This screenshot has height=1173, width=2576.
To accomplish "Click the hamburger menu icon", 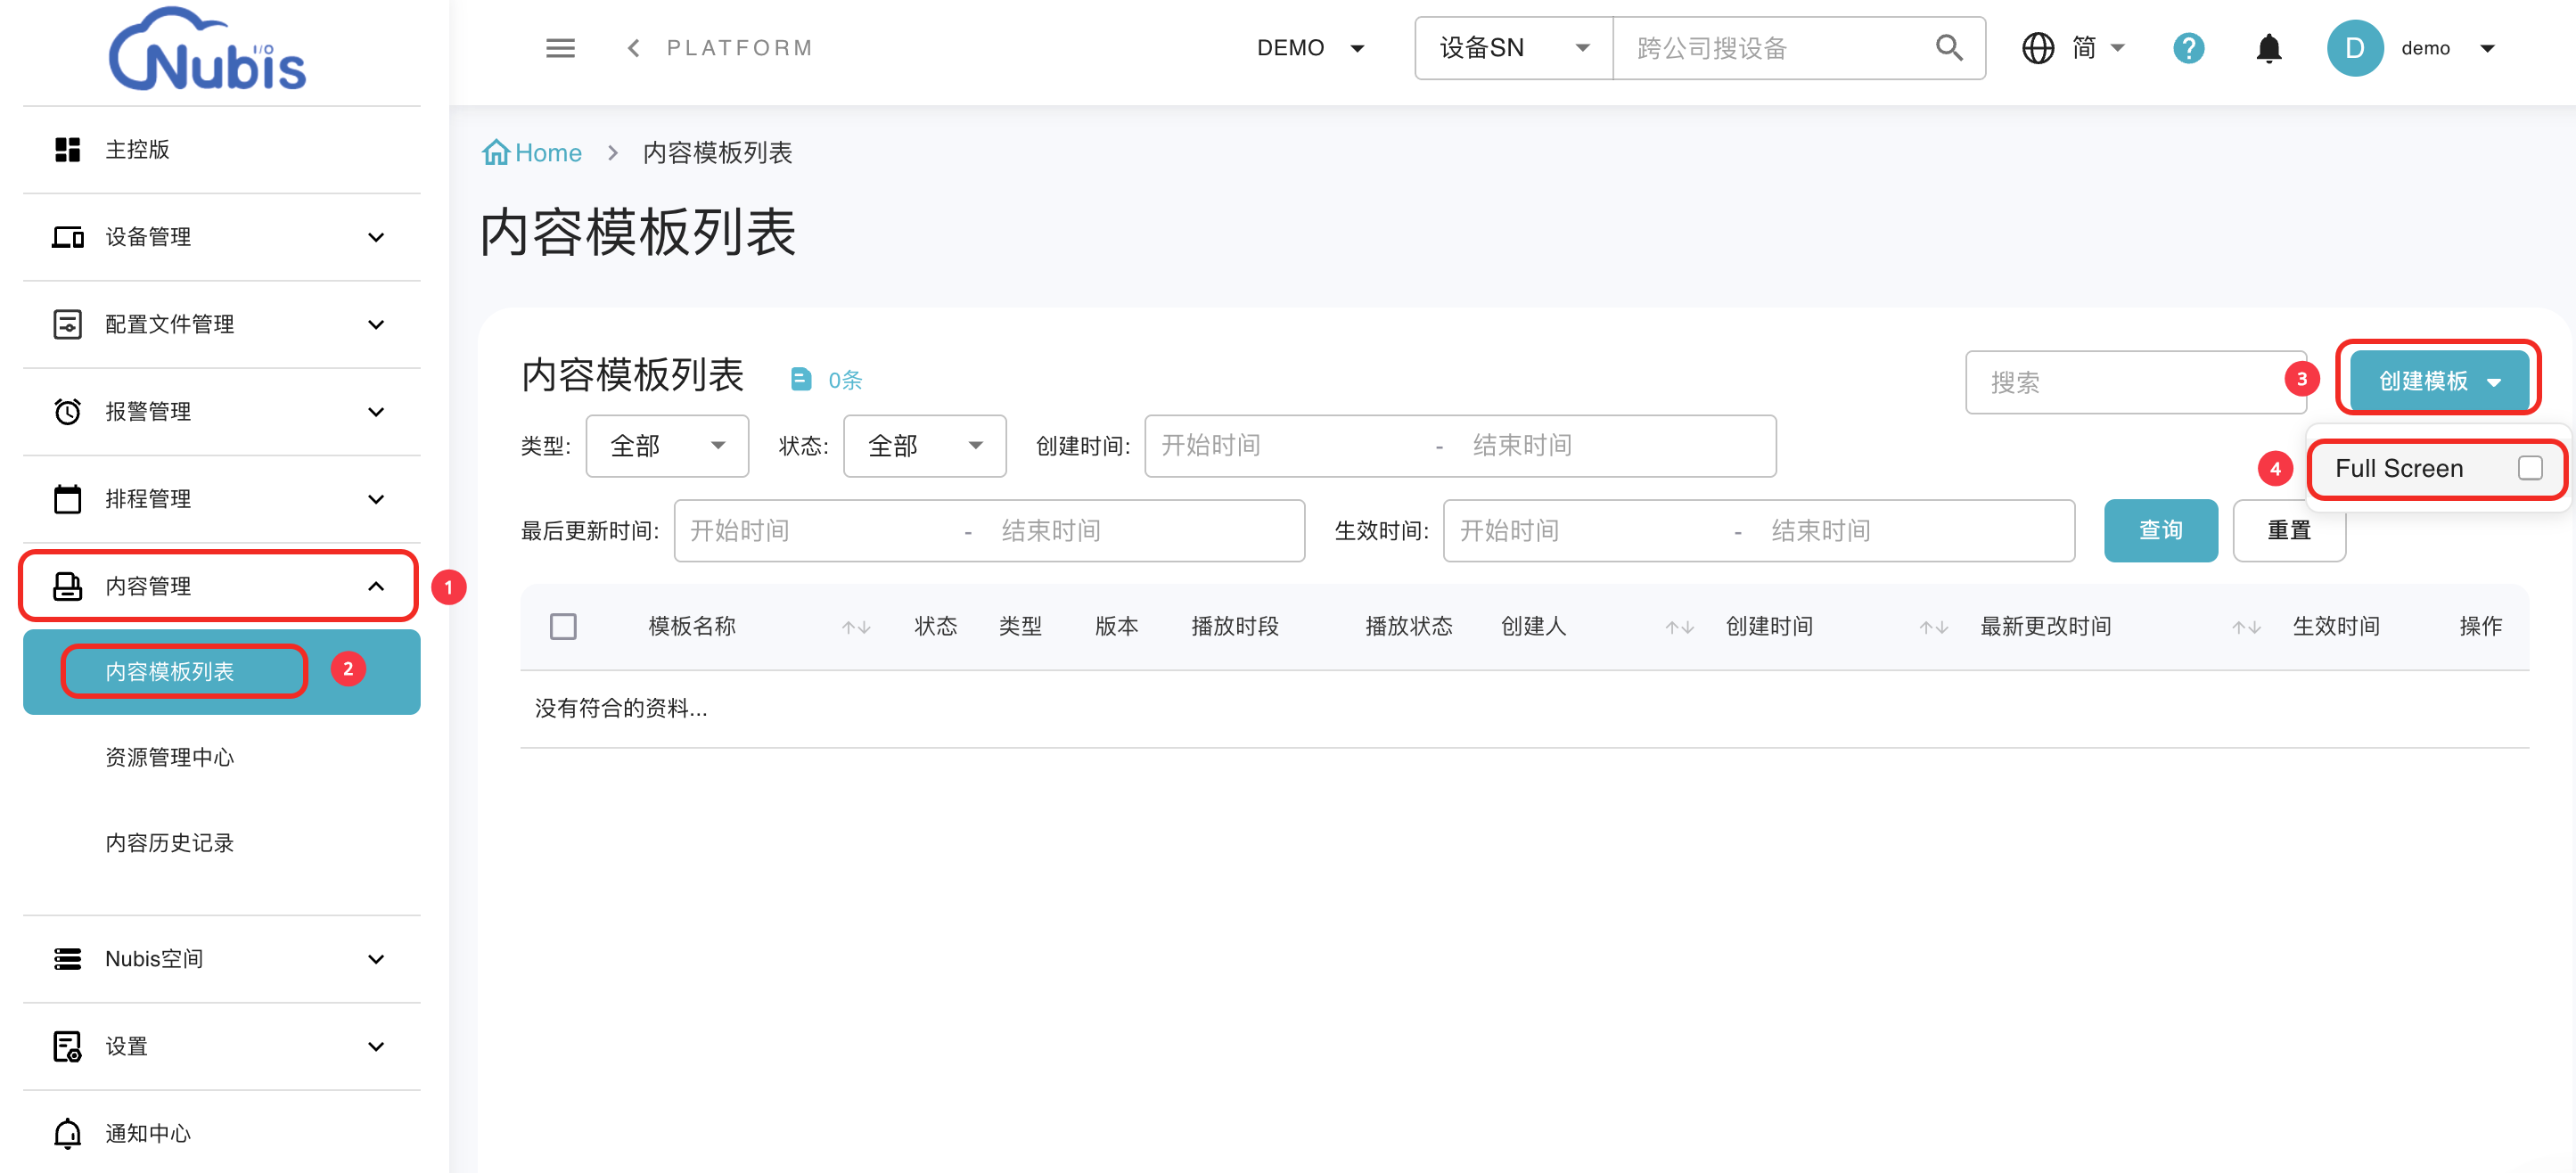I will click(560, 48).
